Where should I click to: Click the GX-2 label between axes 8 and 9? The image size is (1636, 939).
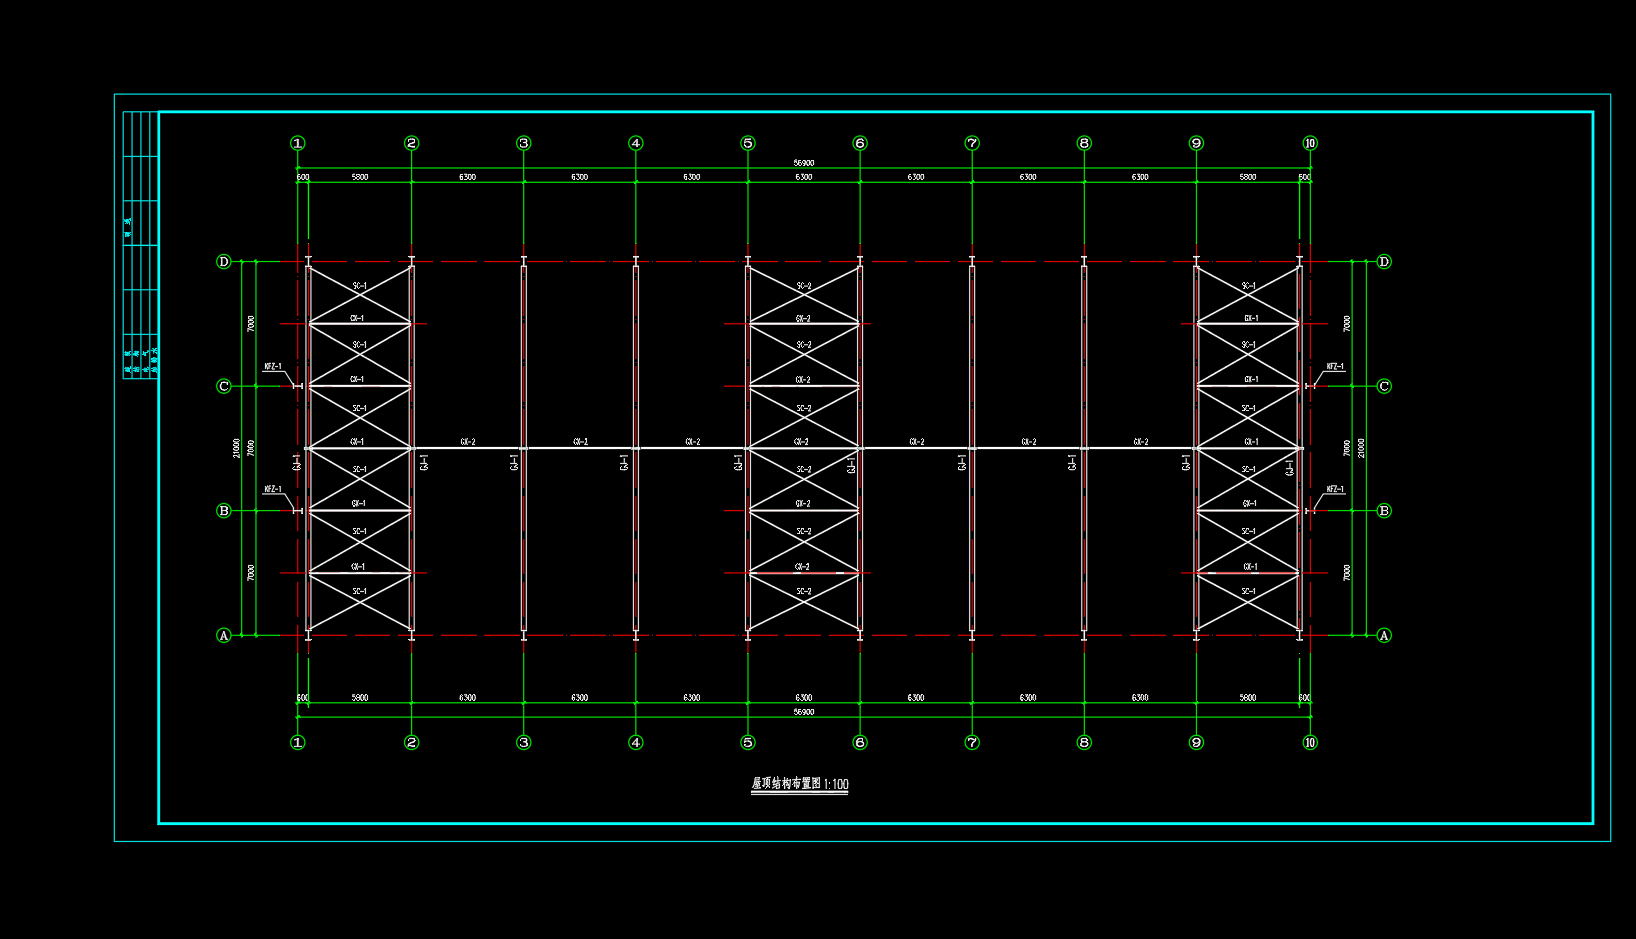coord(1140,441)
